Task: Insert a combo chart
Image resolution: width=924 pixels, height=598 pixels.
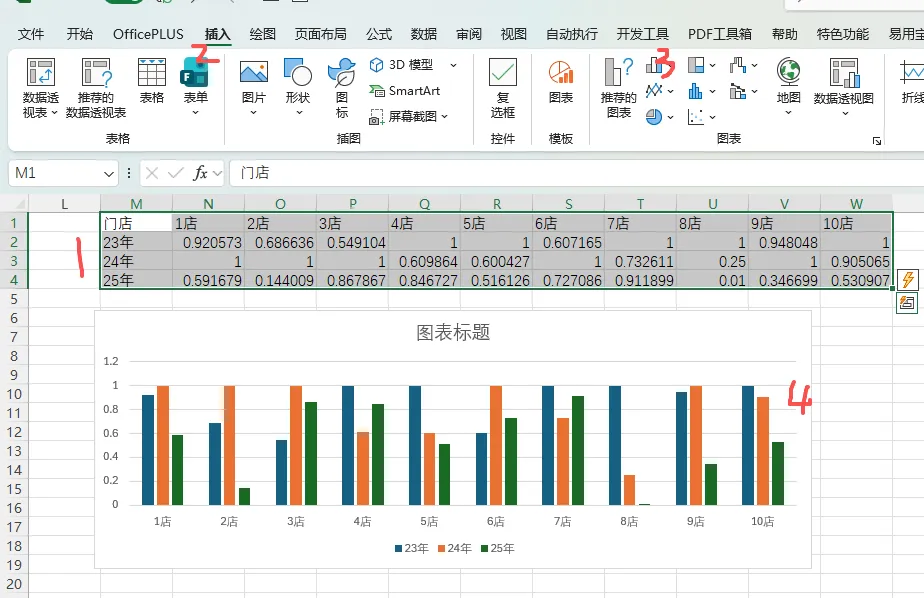Action: [738, 91]
